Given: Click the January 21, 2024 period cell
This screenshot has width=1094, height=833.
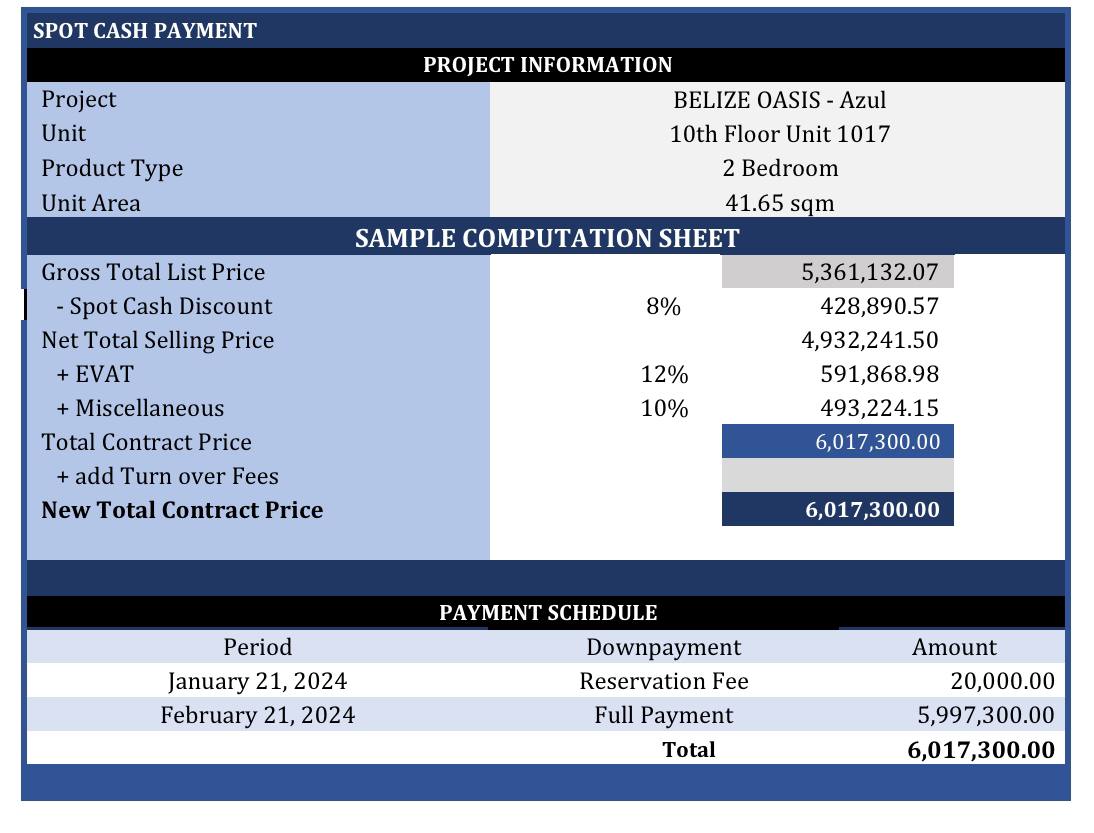Looking at the screenshot, I should coord(257,681).
